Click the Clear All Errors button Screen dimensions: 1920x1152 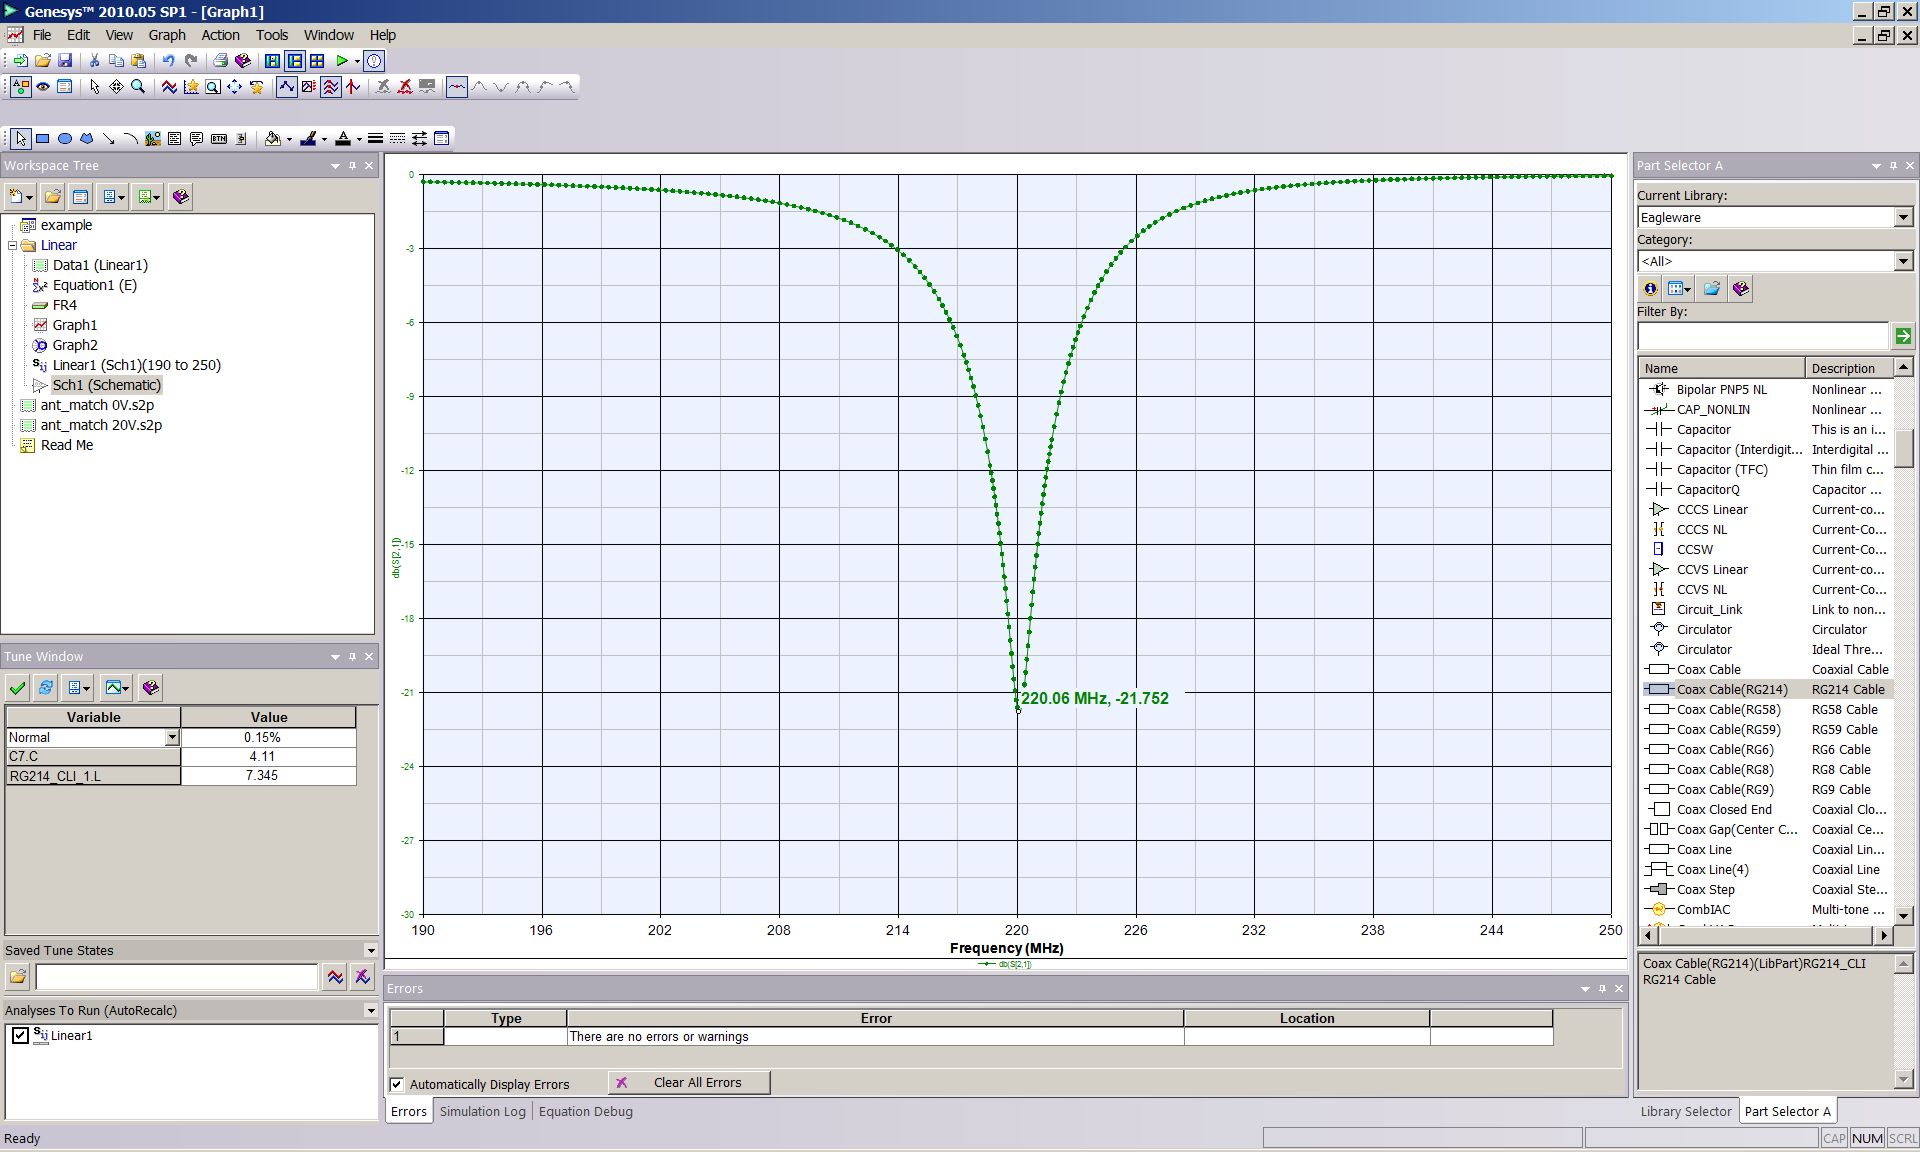[689, 1083]
